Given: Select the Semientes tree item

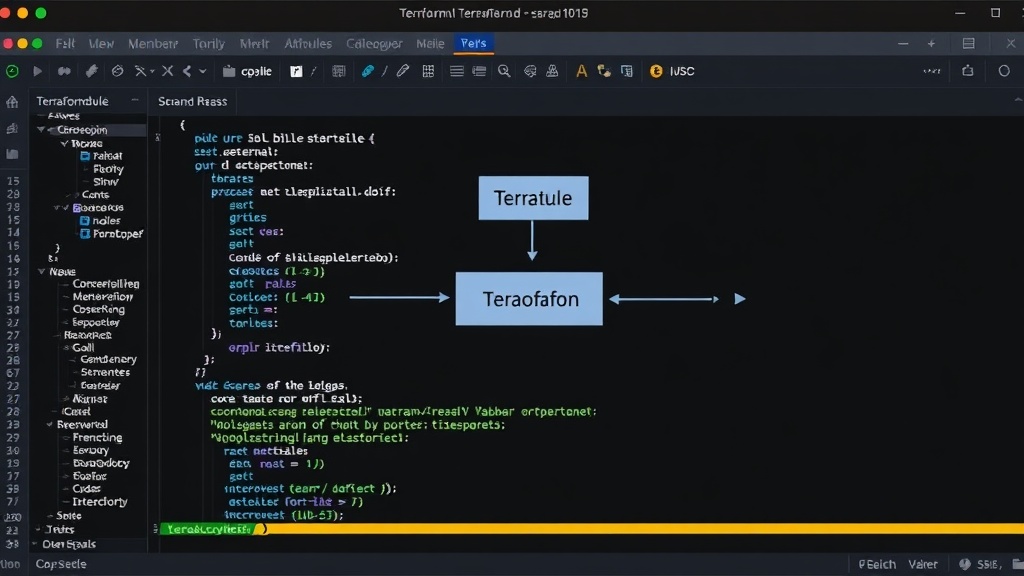Looking at the screenshot, I should pos(105,372).
